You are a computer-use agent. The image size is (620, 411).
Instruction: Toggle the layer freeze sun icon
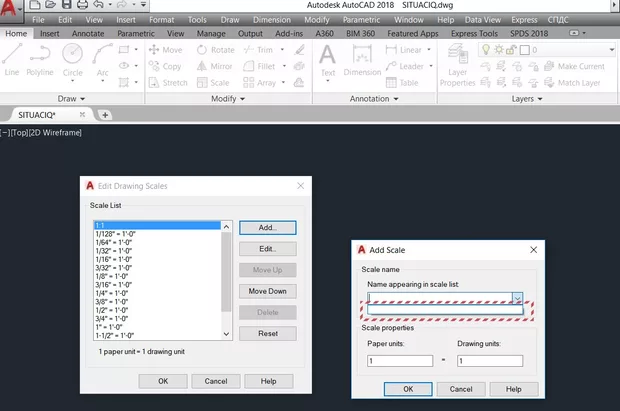coord(499,50)
